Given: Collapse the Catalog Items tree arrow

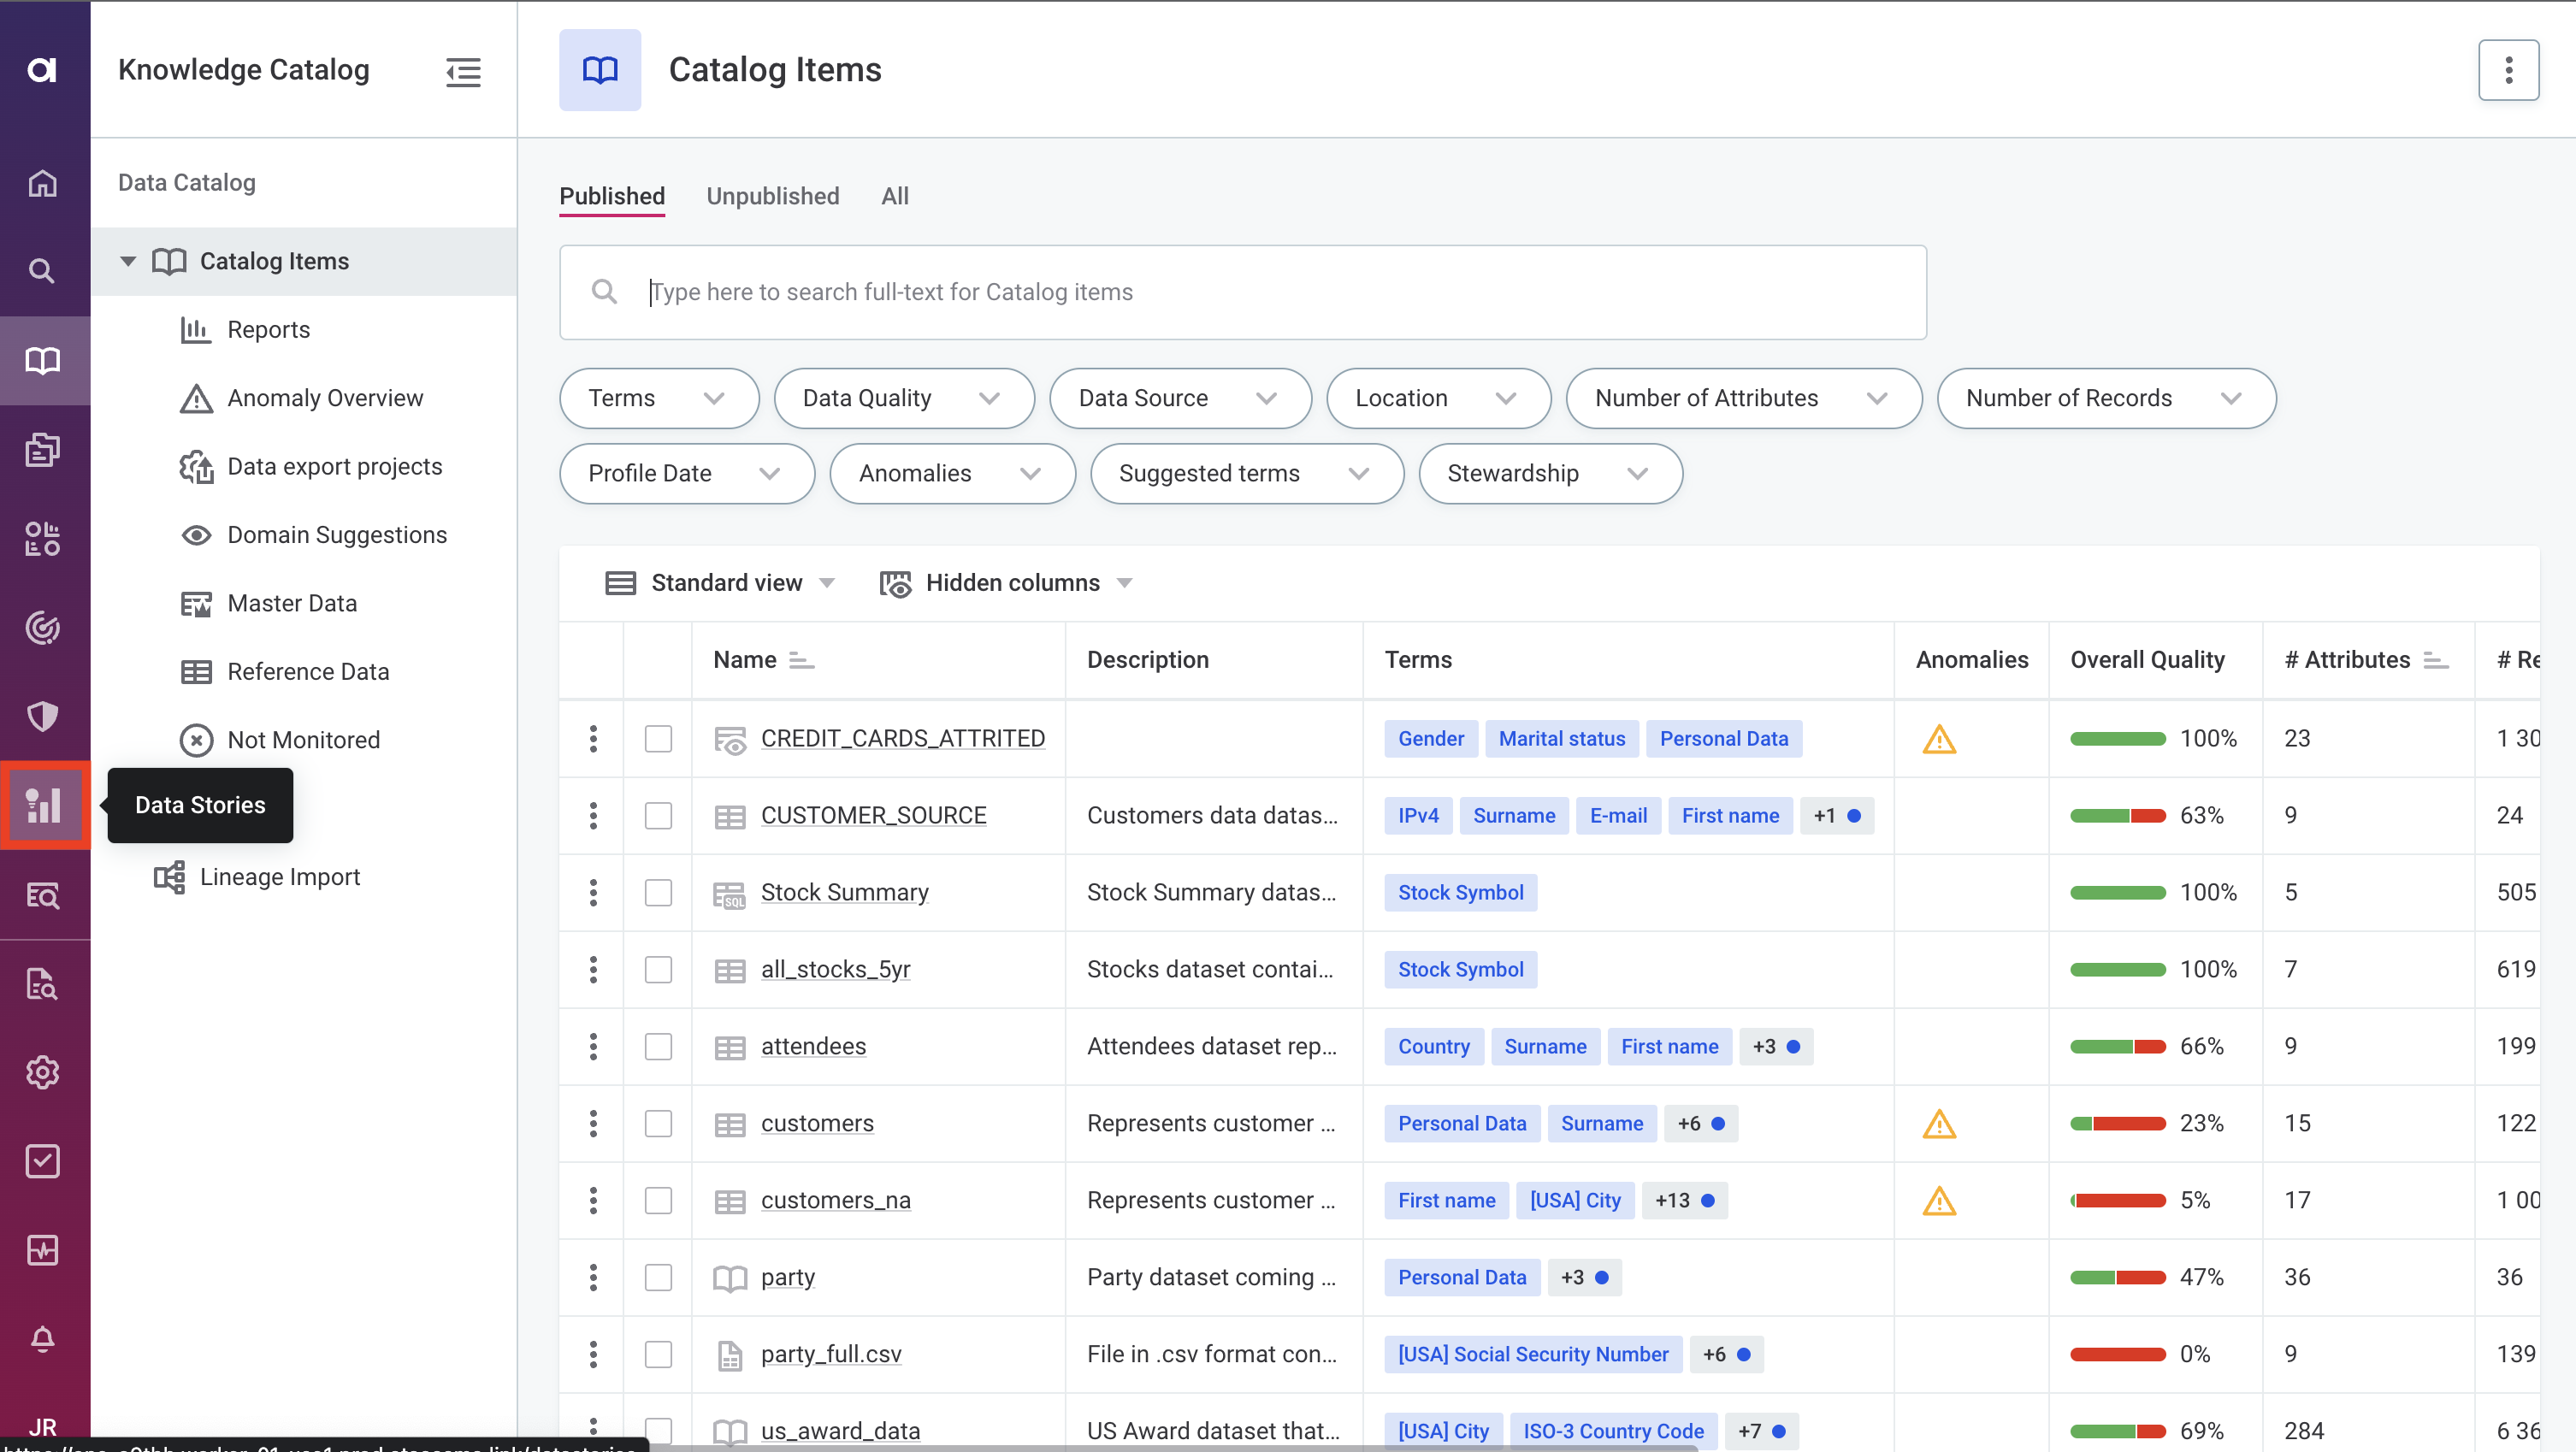Looking at the screenshot, I should 128,261.
